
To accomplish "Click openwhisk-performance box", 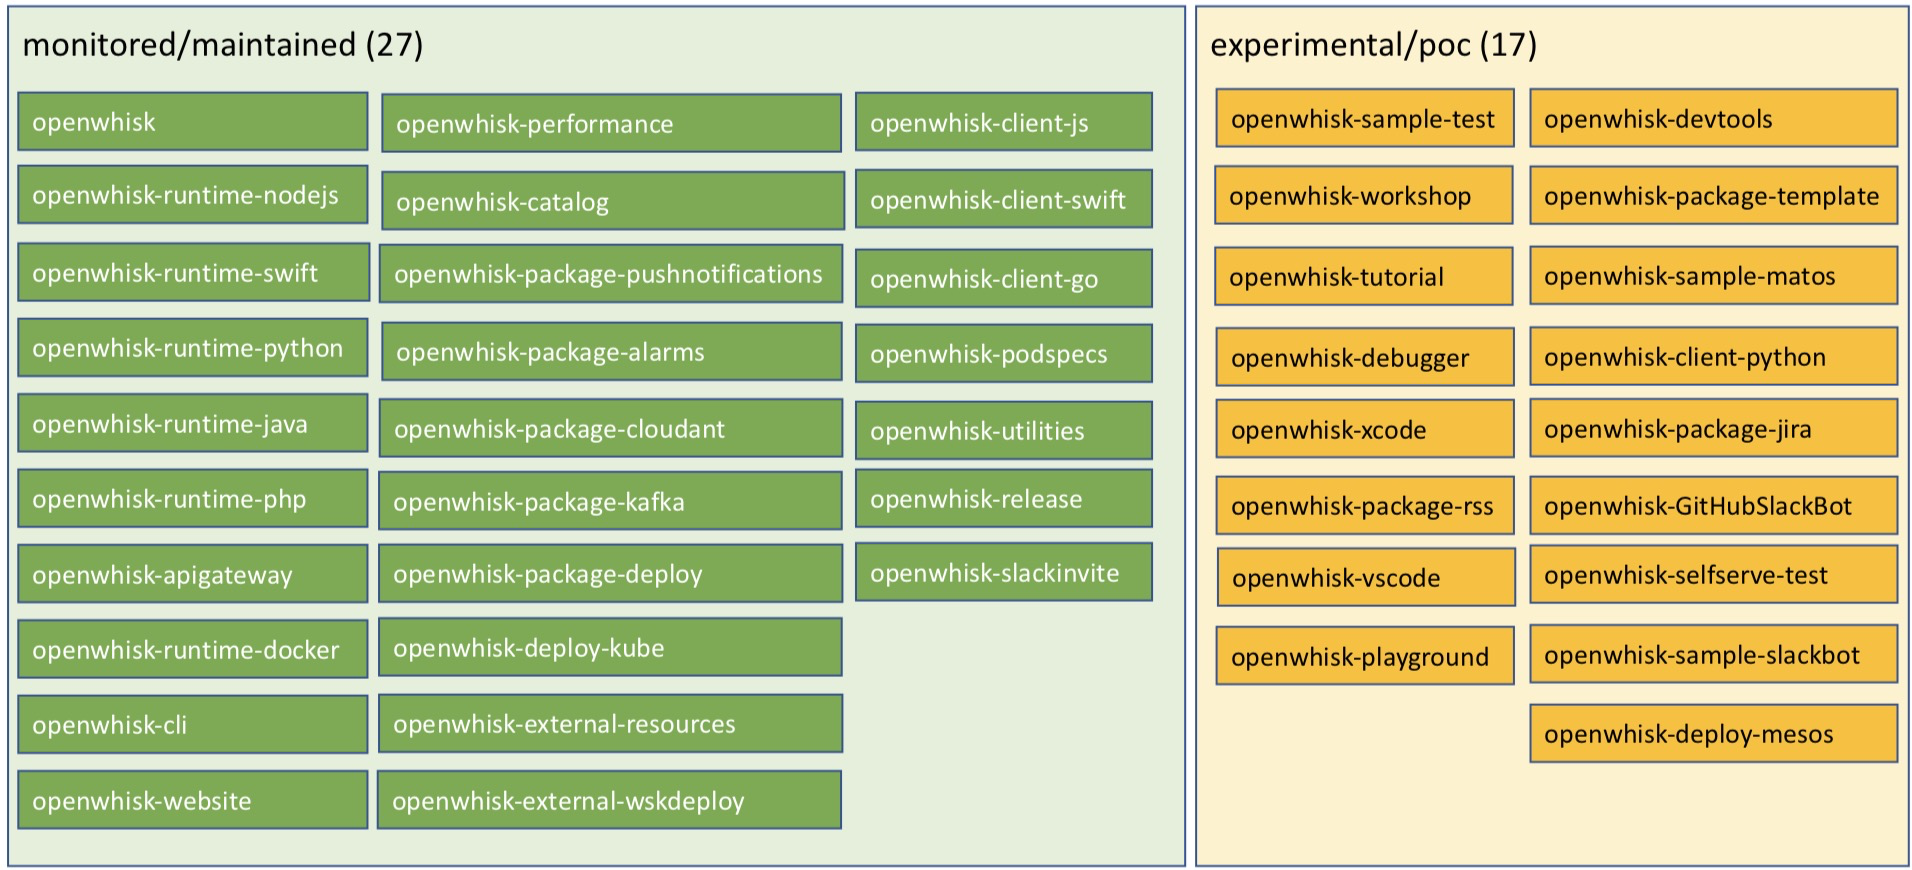I will pyautogui.click(x=611, y=124).
